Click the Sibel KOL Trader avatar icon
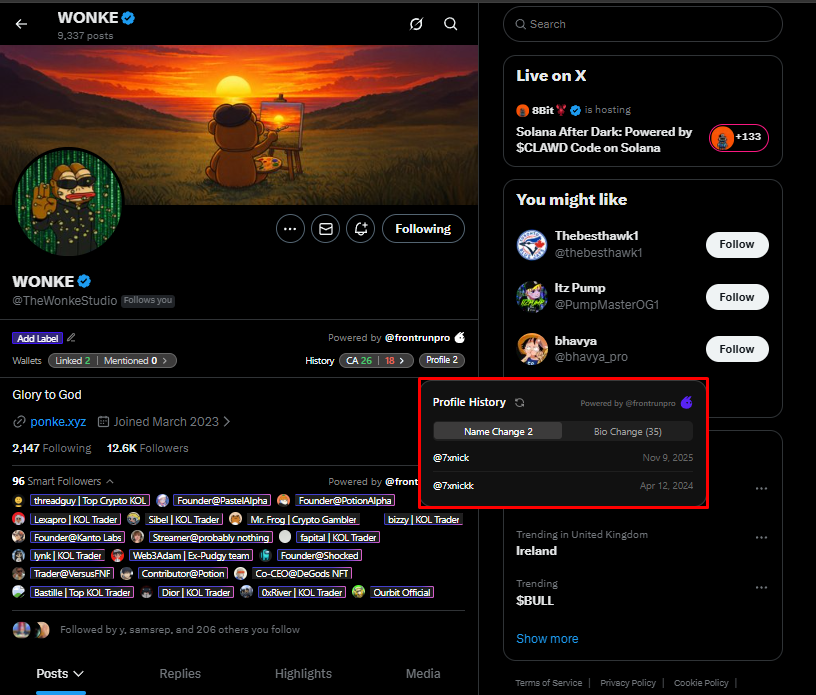The width and height of the screenshot is (816, 695). point(134,519)
